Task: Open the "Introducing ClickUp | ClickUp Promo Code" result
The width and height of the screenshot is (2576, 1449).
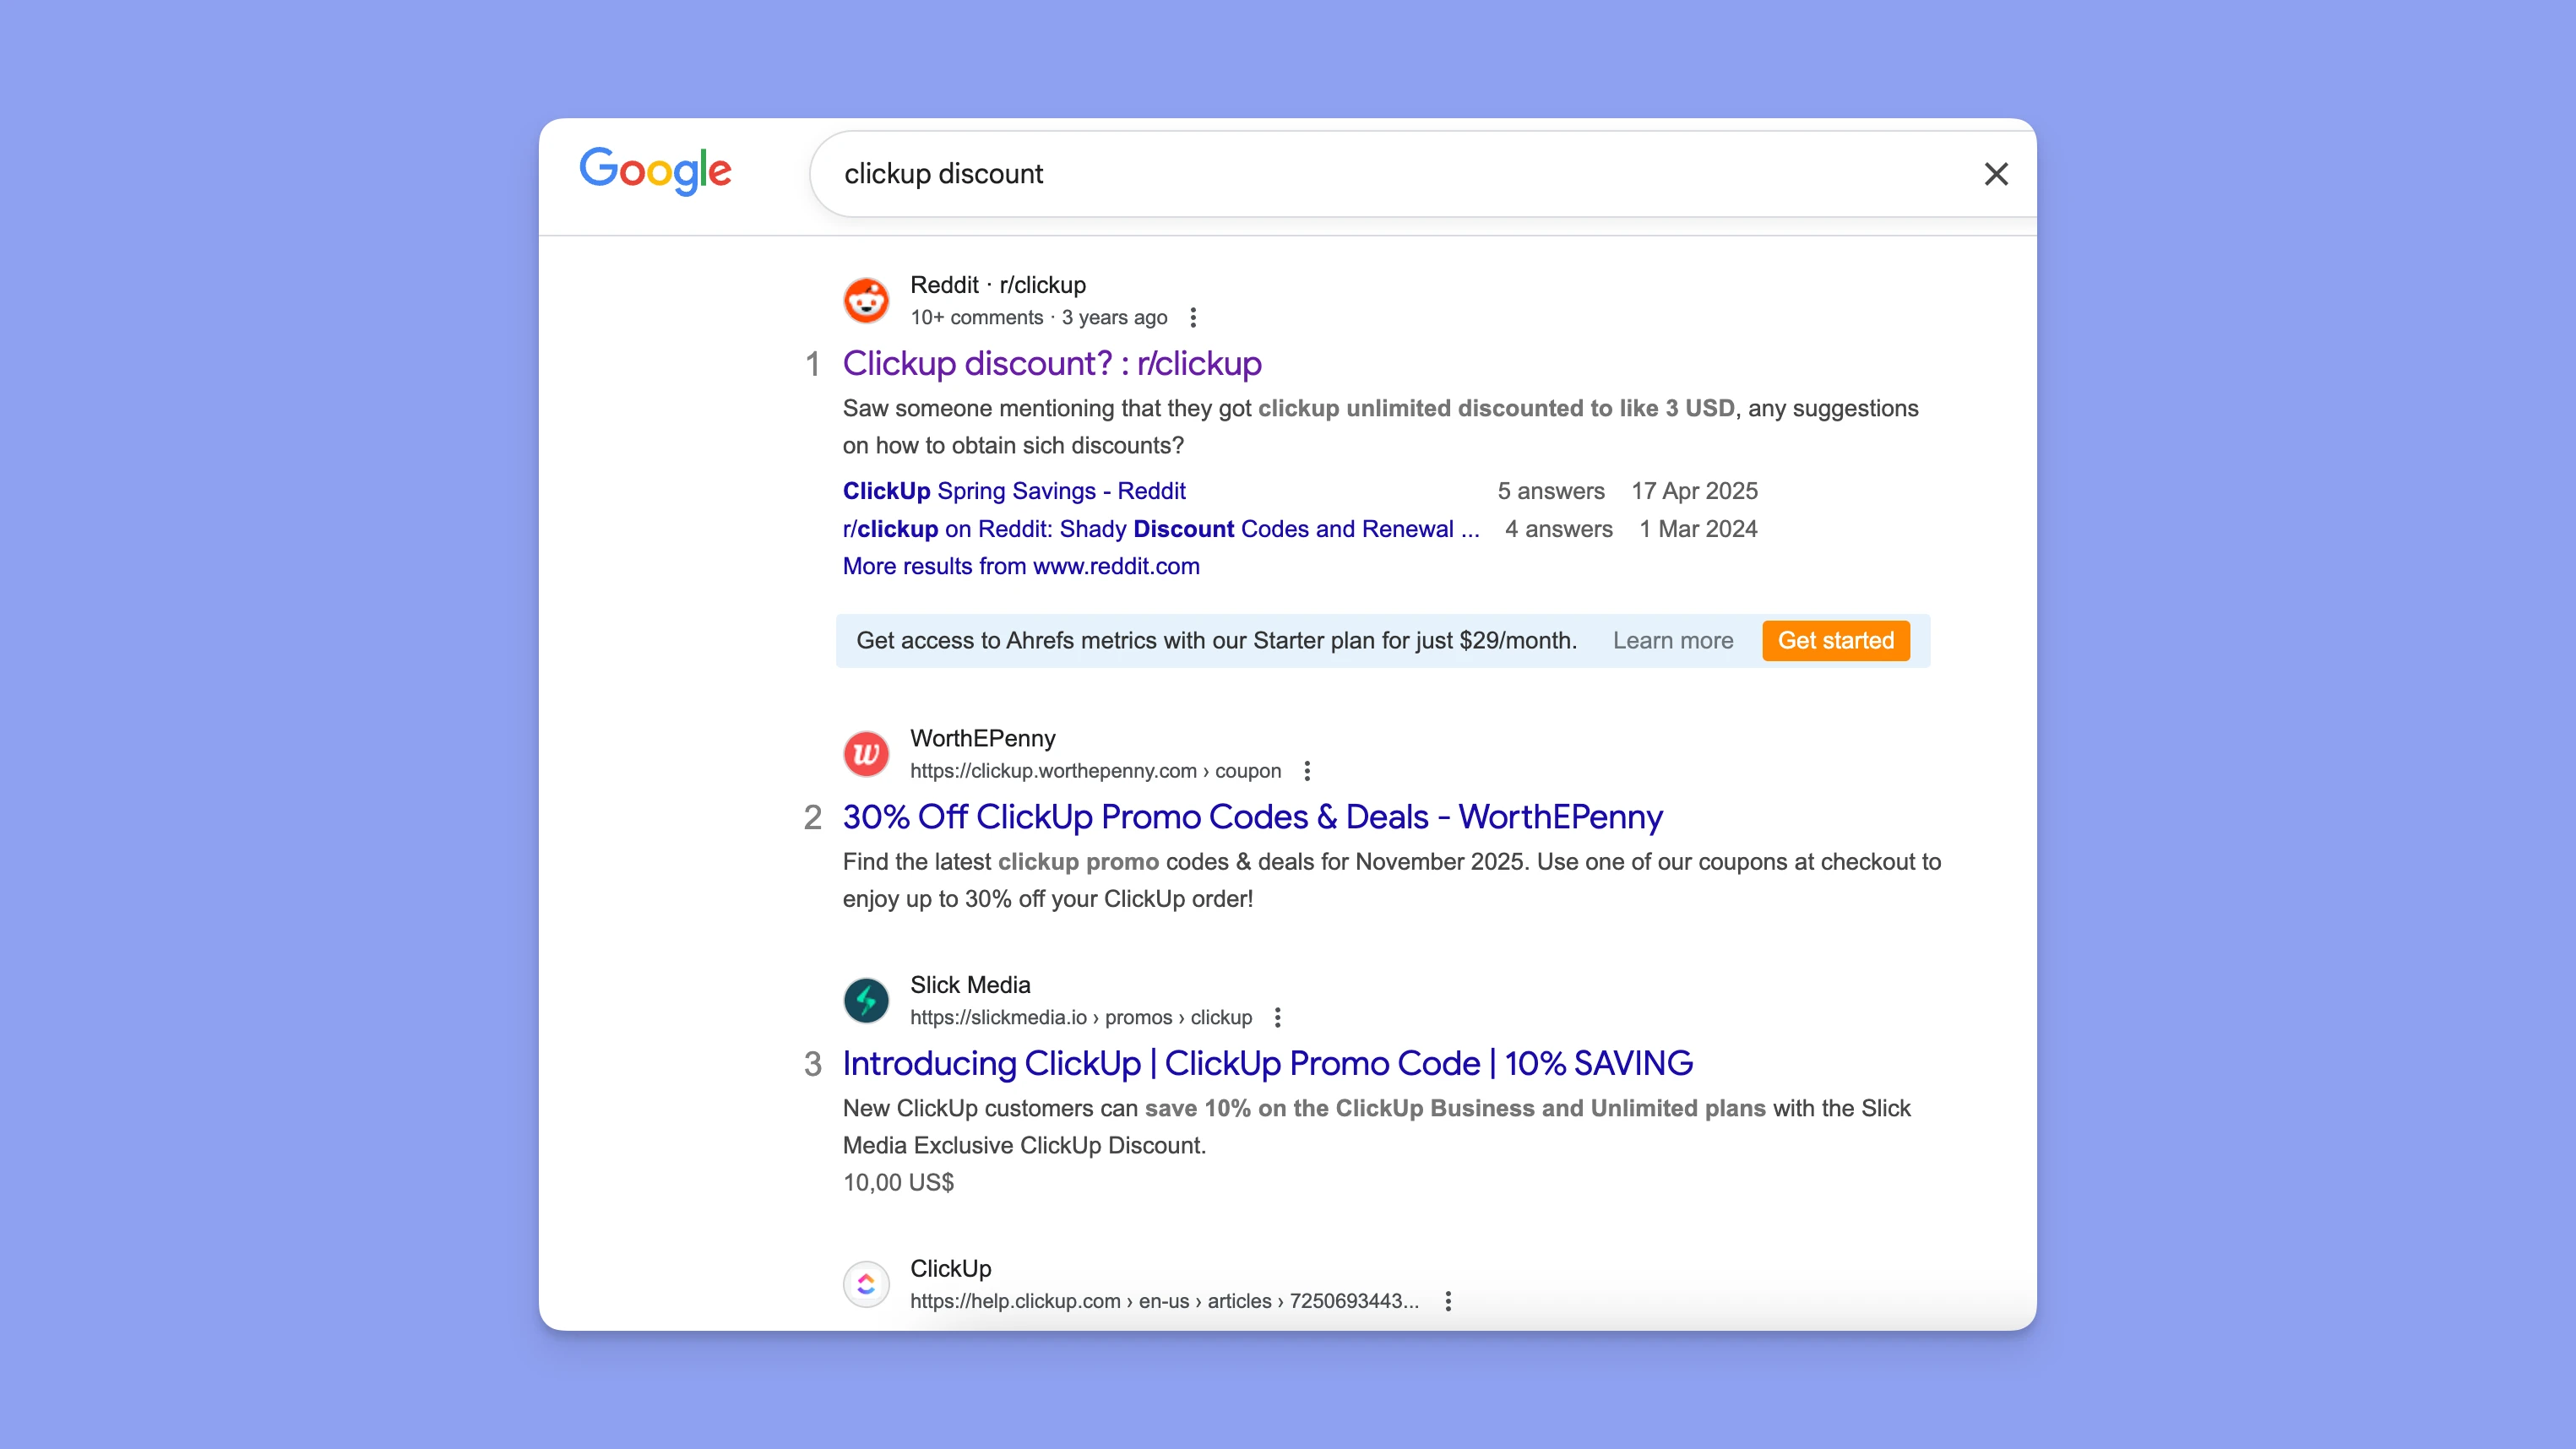Action: (1266, 1063)
